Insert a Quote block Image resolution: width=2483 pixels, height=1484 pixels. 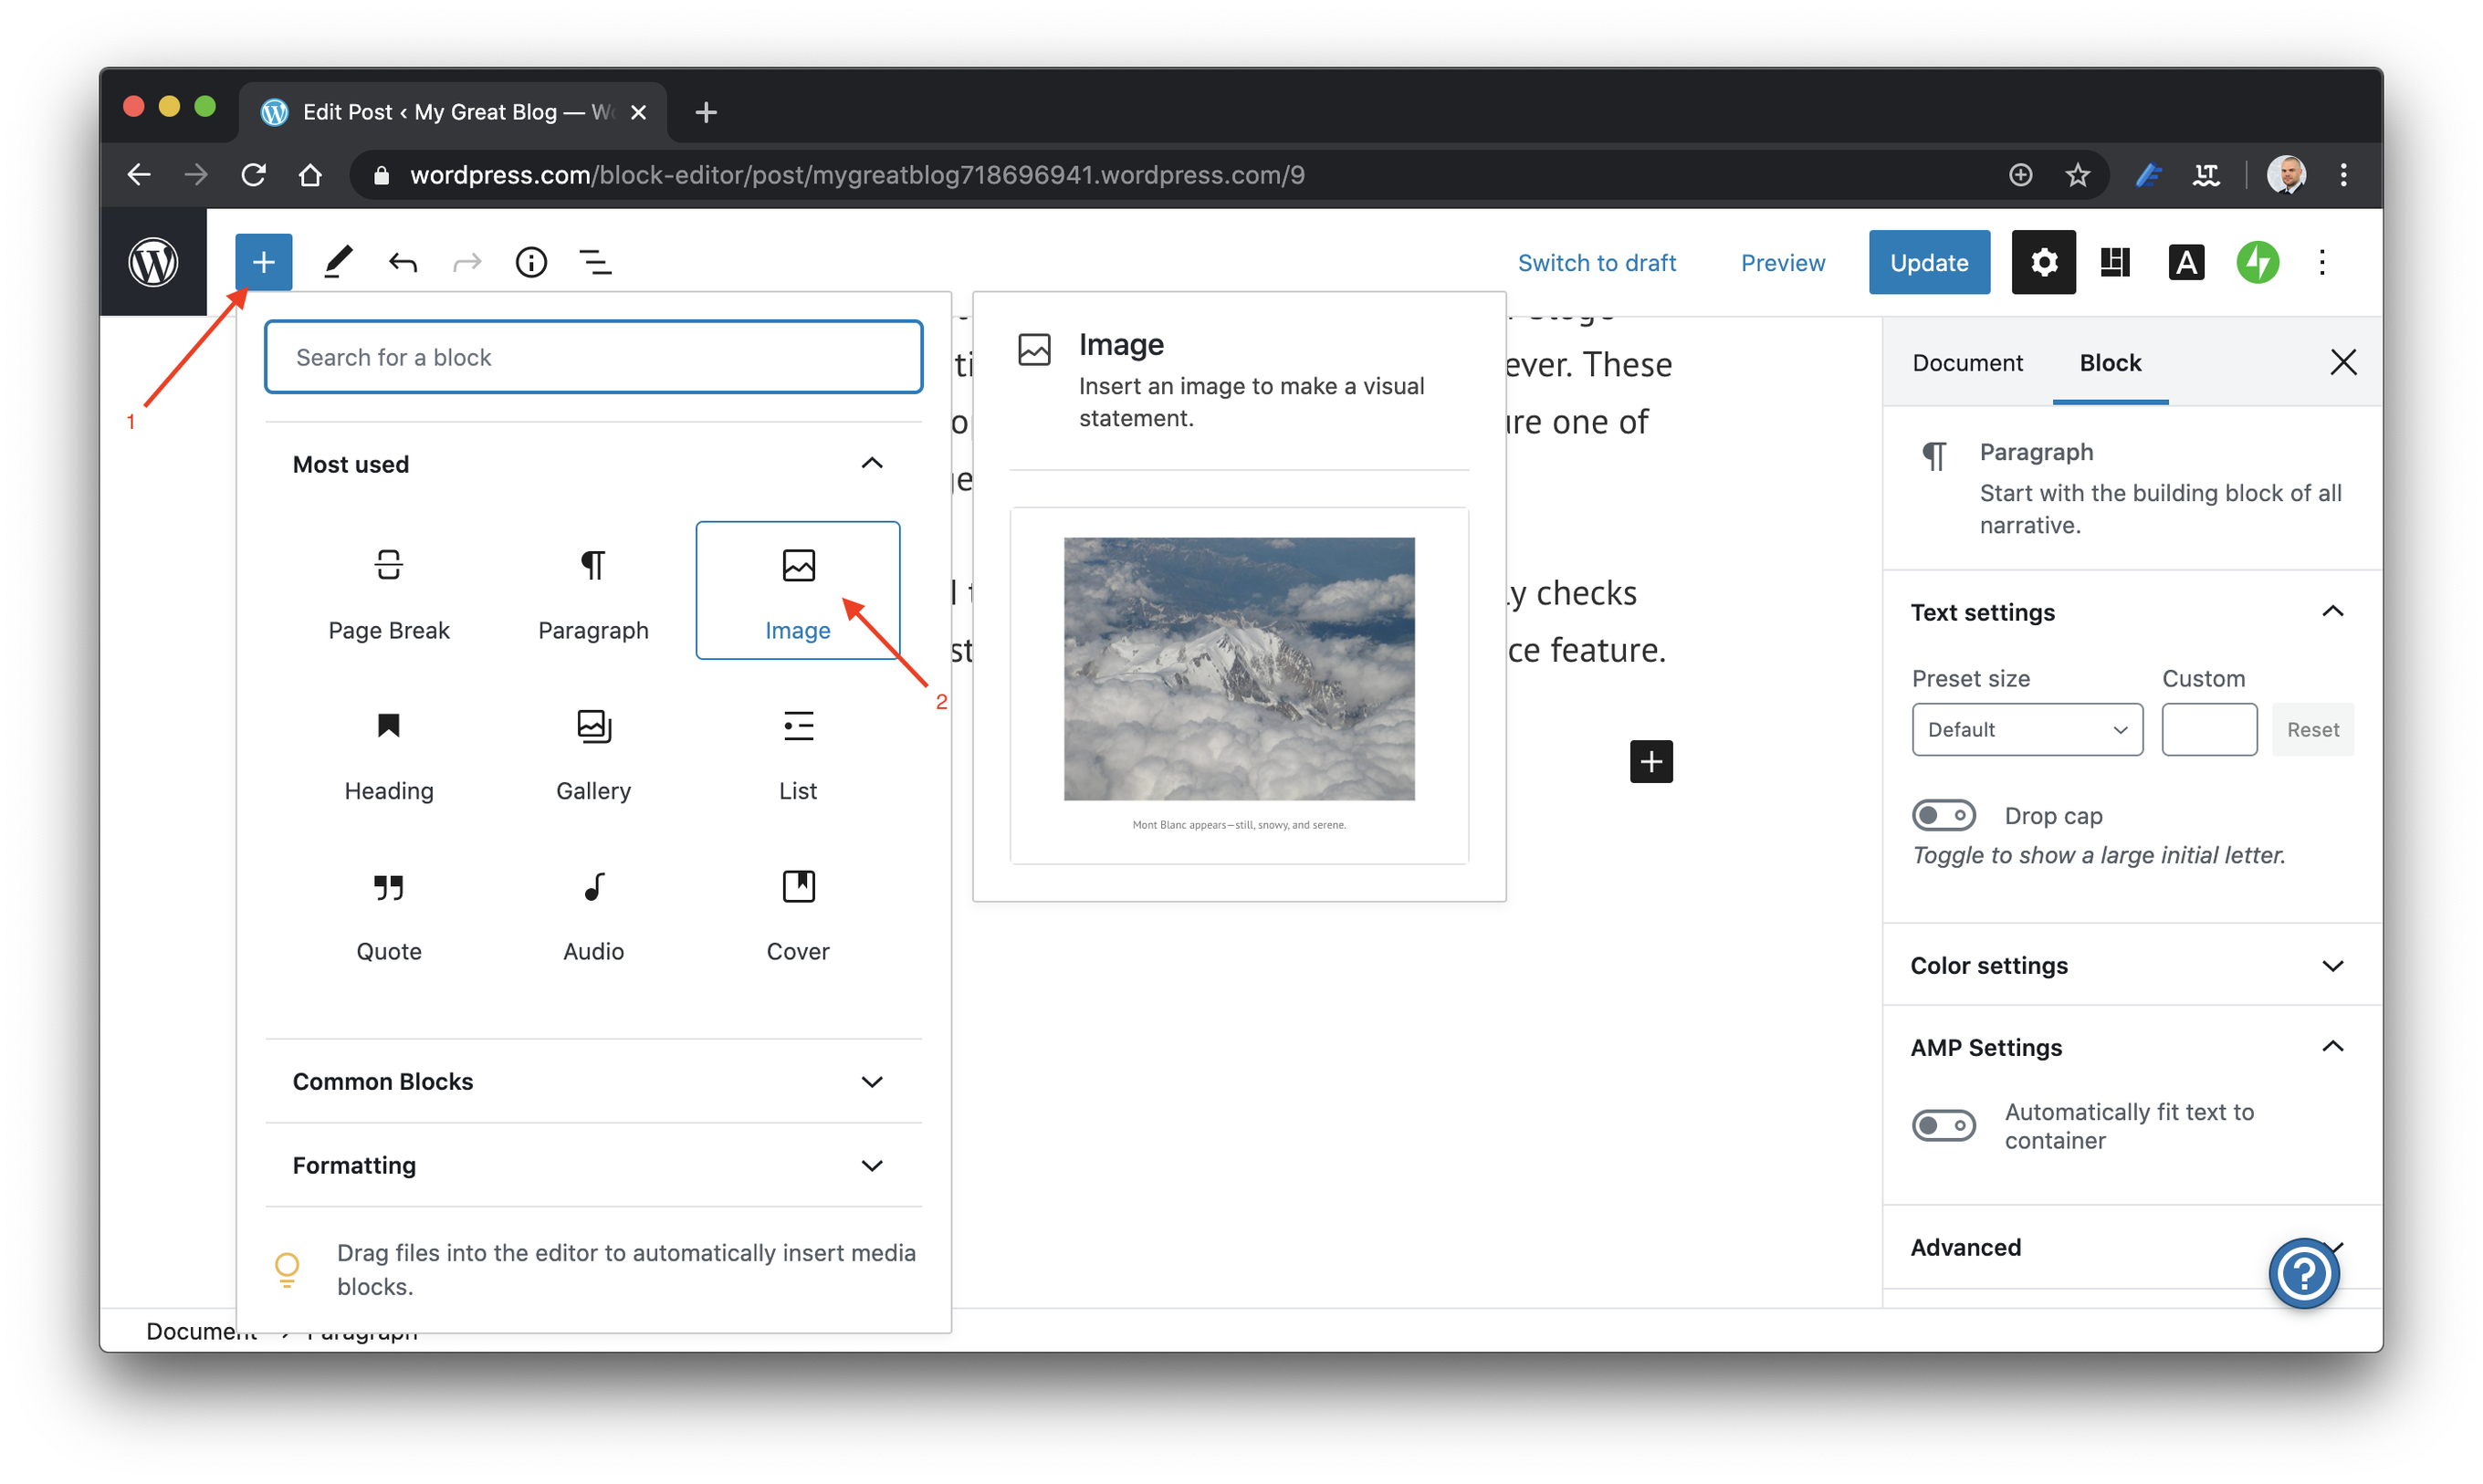click(x=389, y=912)
